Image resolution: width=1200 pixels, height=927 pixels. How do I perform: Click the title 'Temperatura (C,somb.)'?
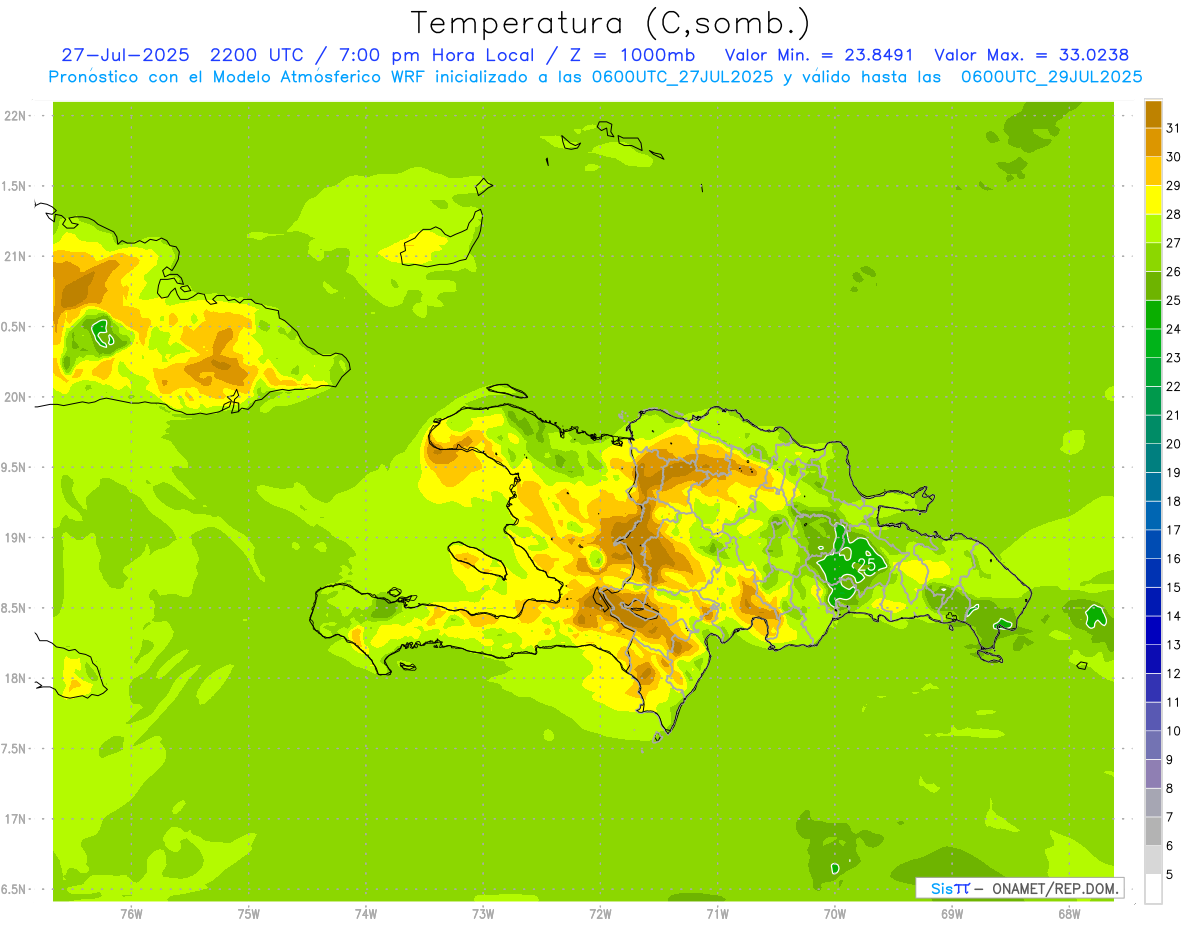pos(611,24)
